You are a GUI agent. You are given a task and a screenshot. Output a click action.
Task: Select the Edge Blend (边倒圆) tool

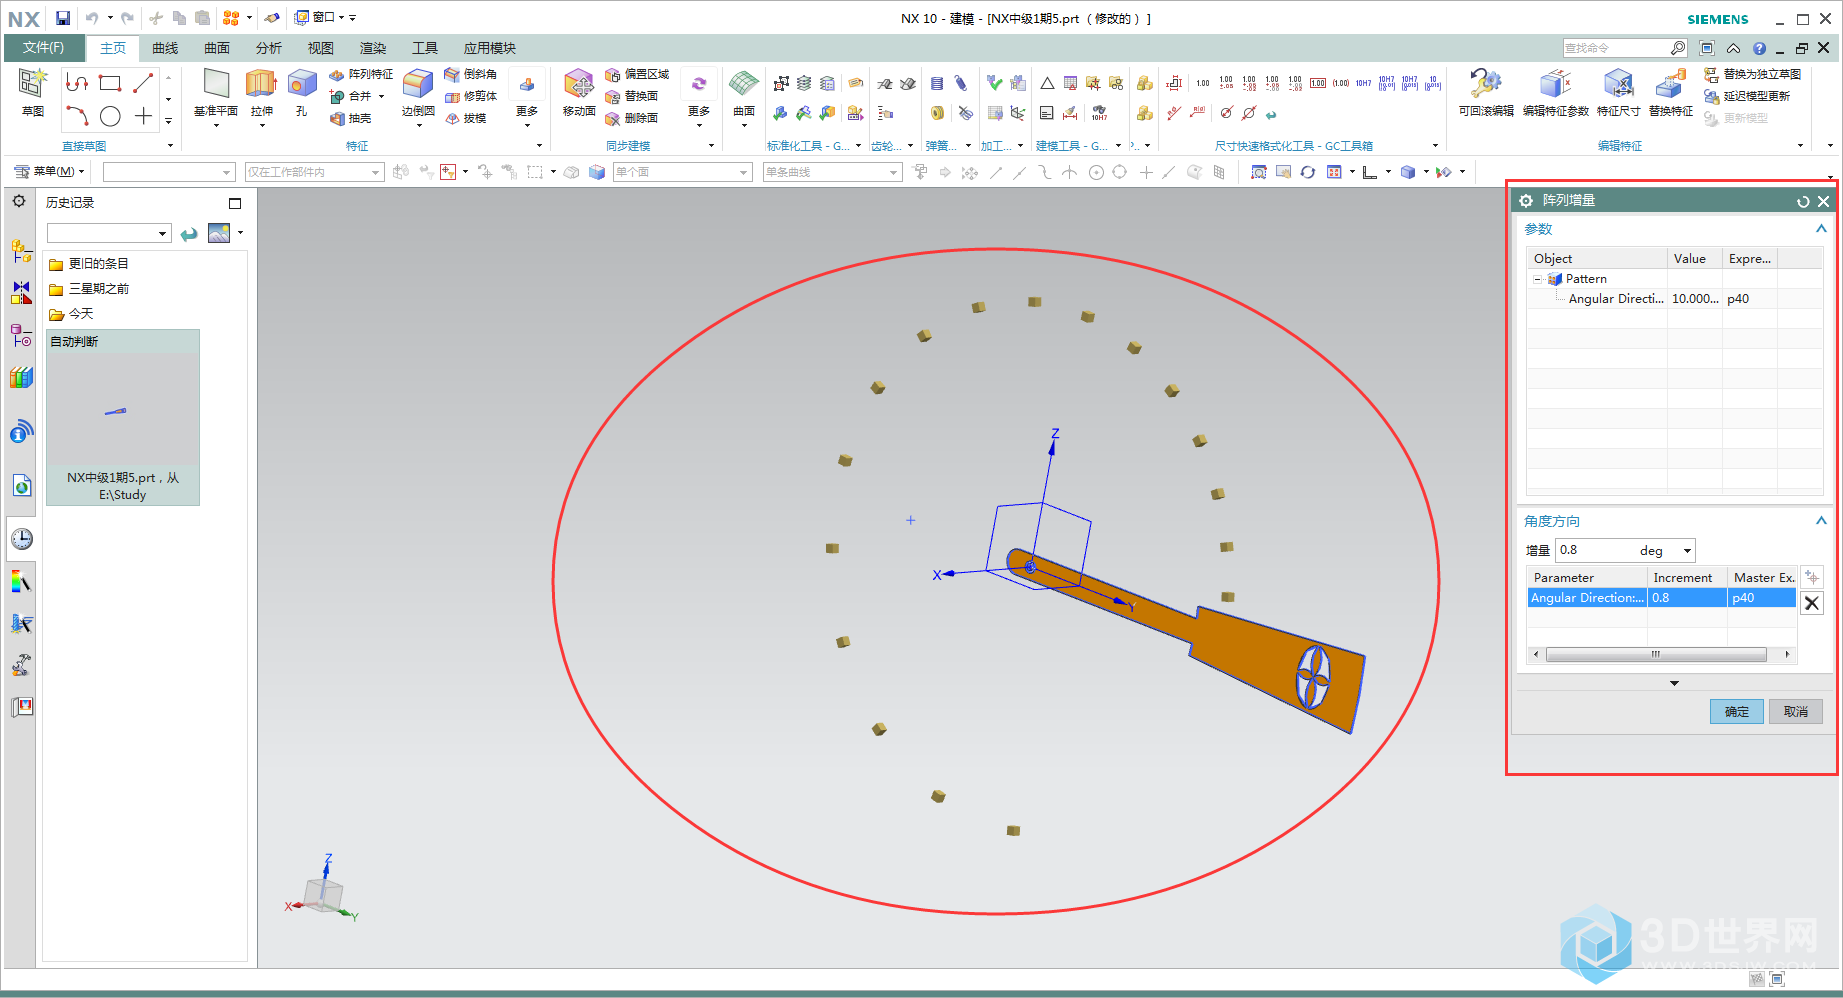pos(418,93)
